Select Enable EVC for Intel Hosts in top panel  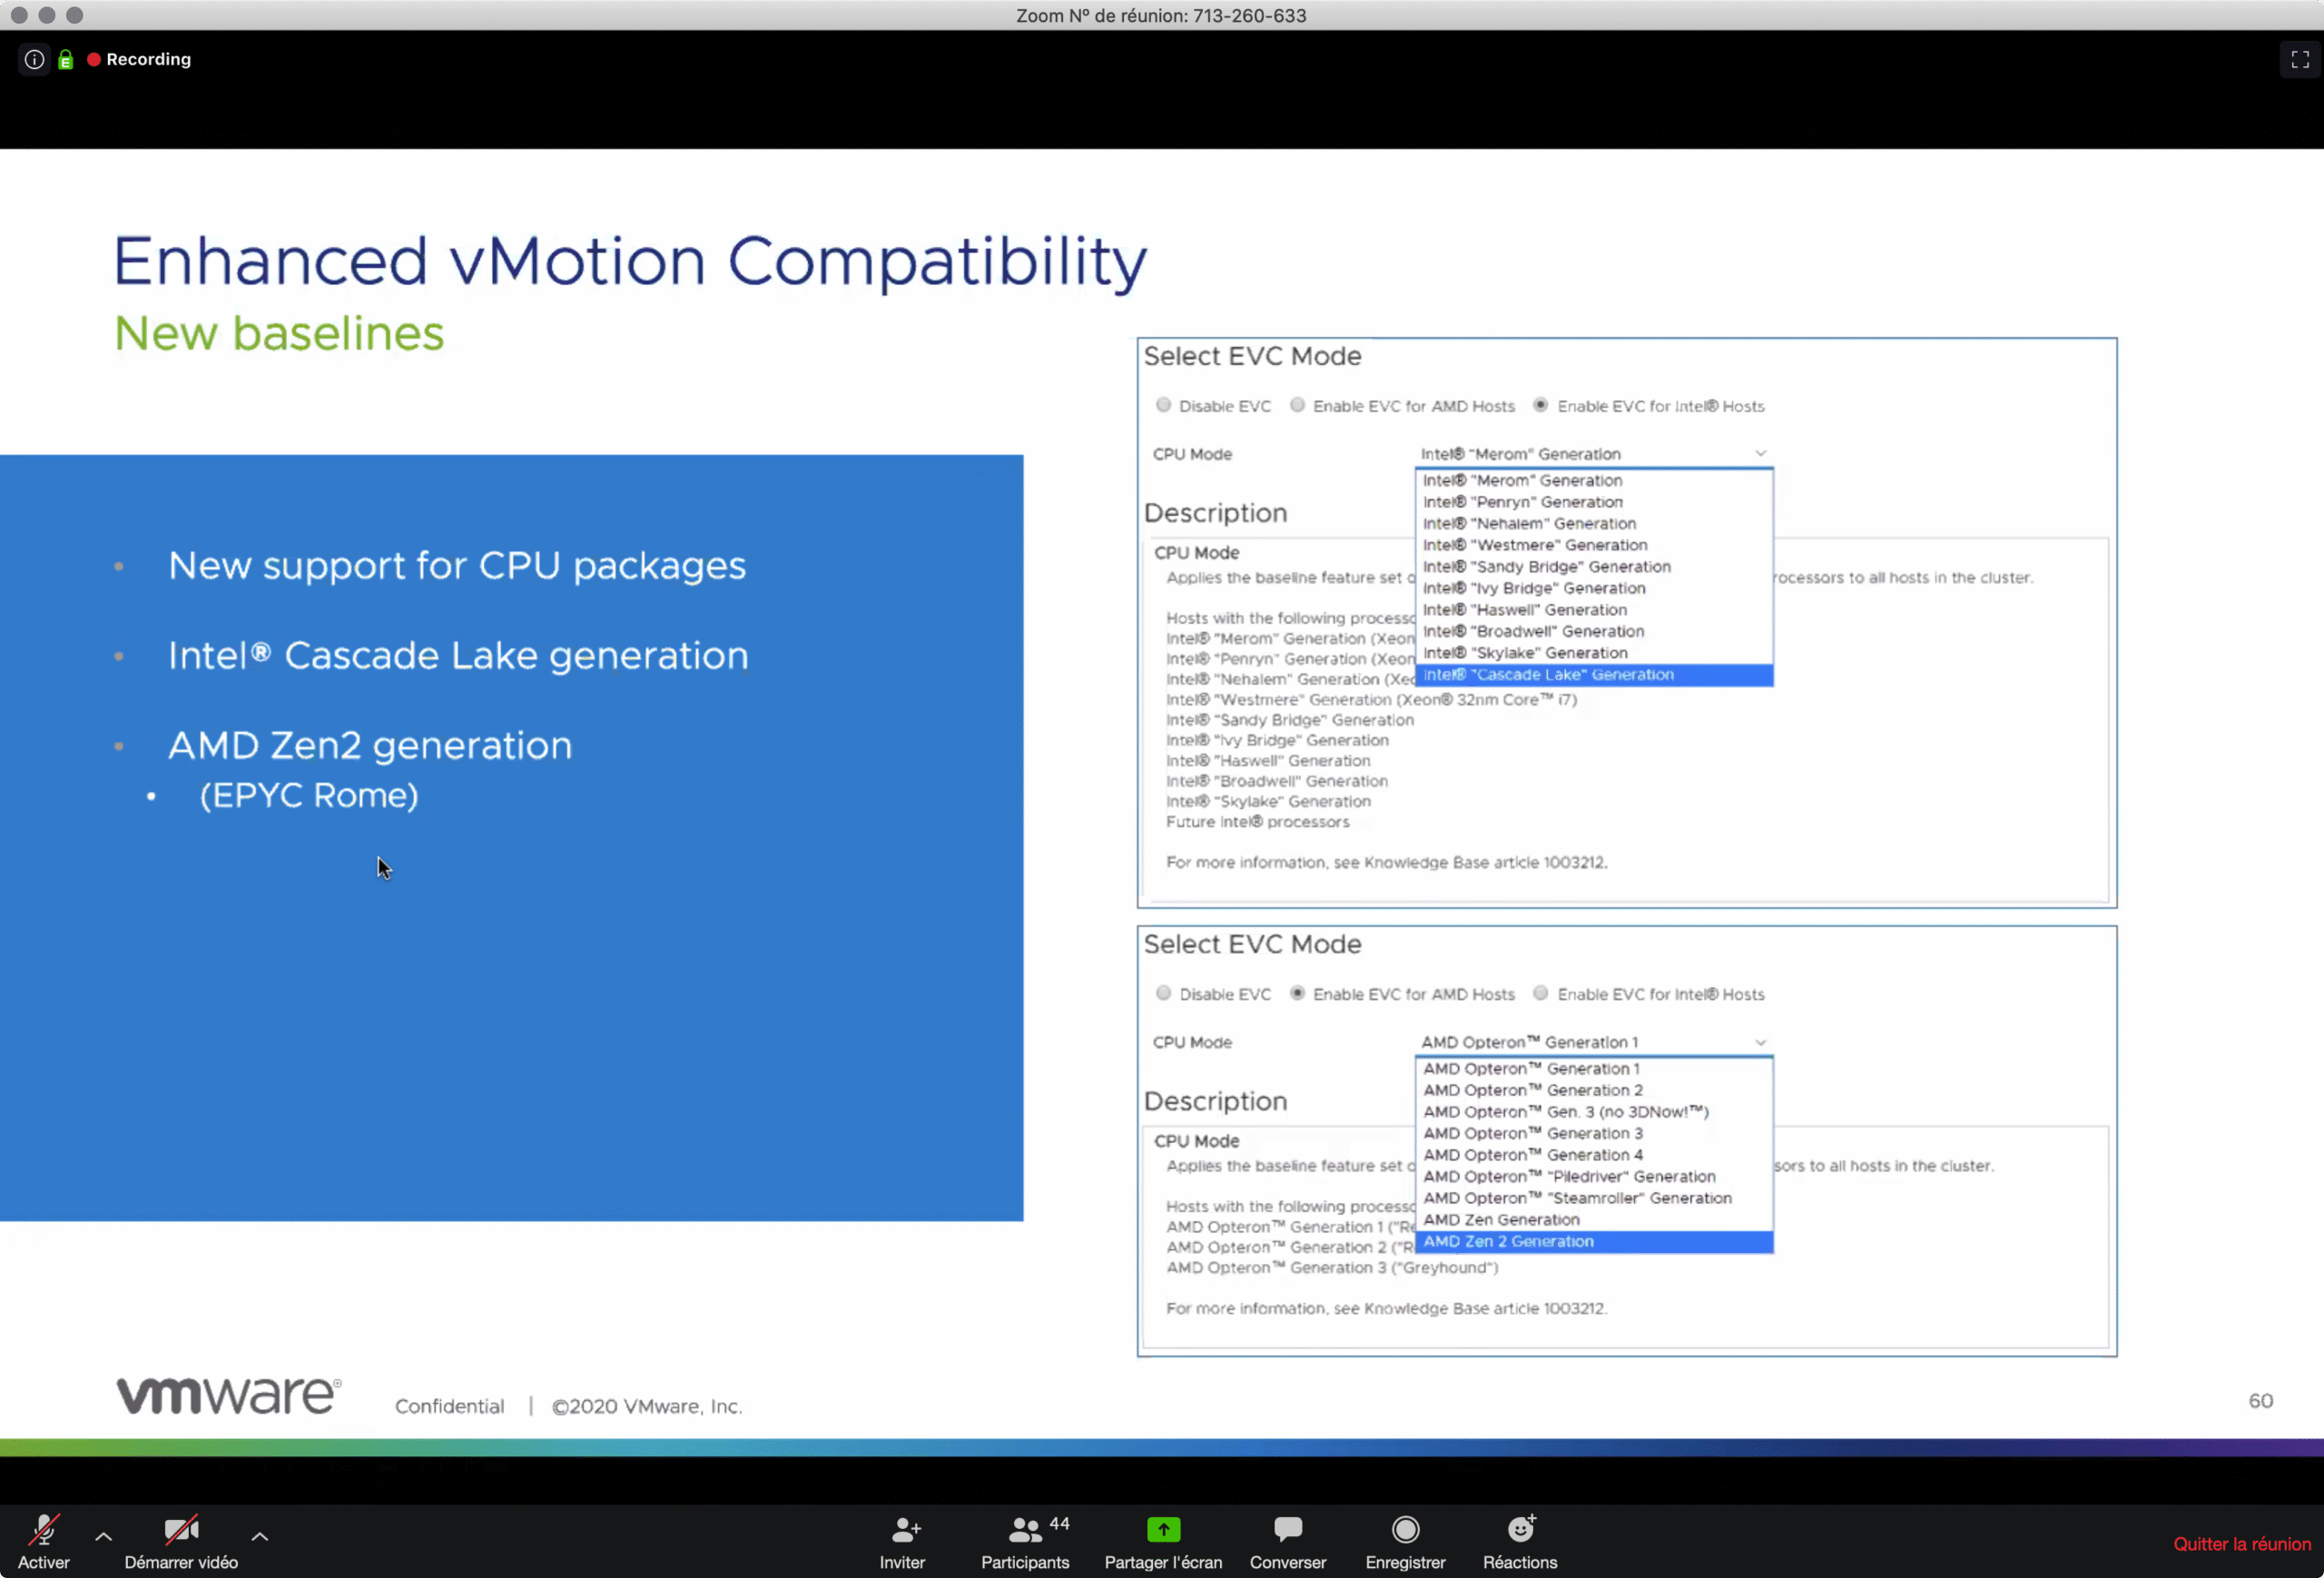click(1541, 405)
